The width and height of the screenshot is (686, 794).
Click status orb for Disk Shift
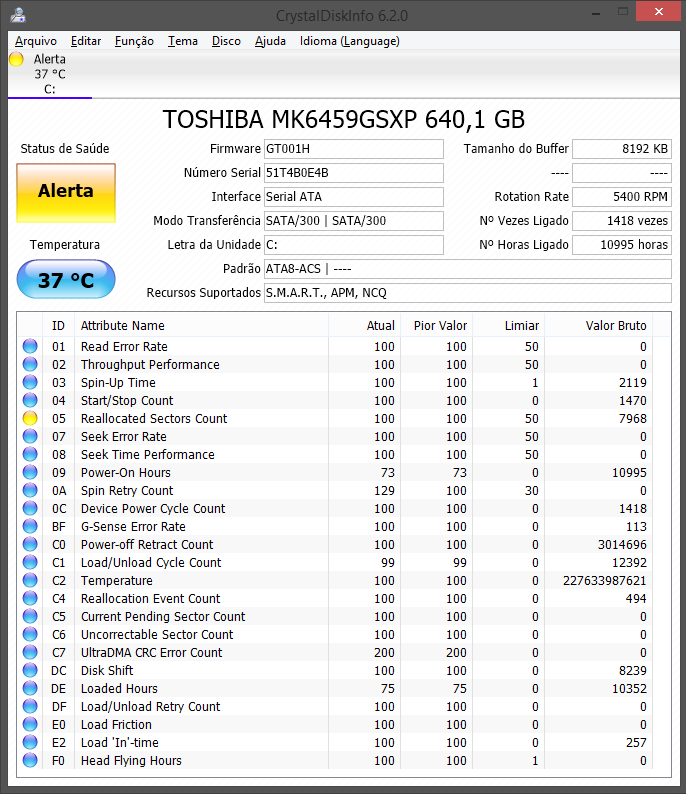(30, 670)
